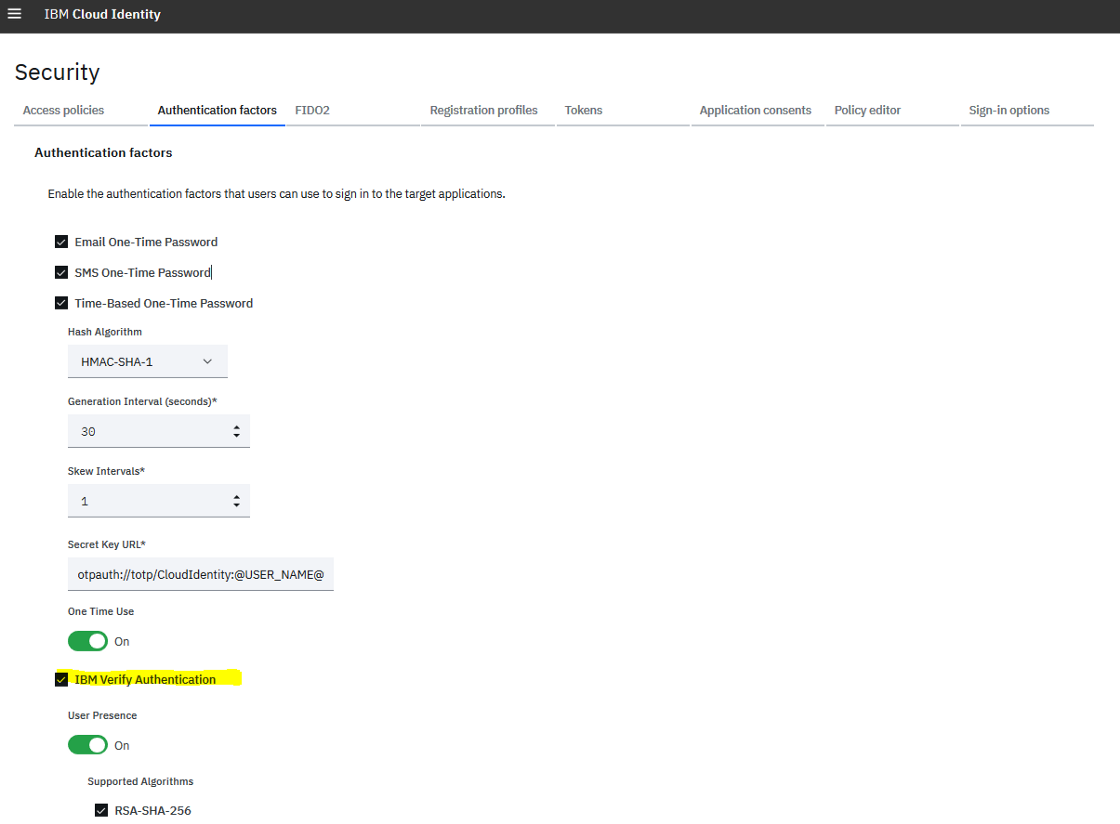Toggle the SMS One-Time Password checkbox
Screen dimensions: 1120x824
point(61,273)
